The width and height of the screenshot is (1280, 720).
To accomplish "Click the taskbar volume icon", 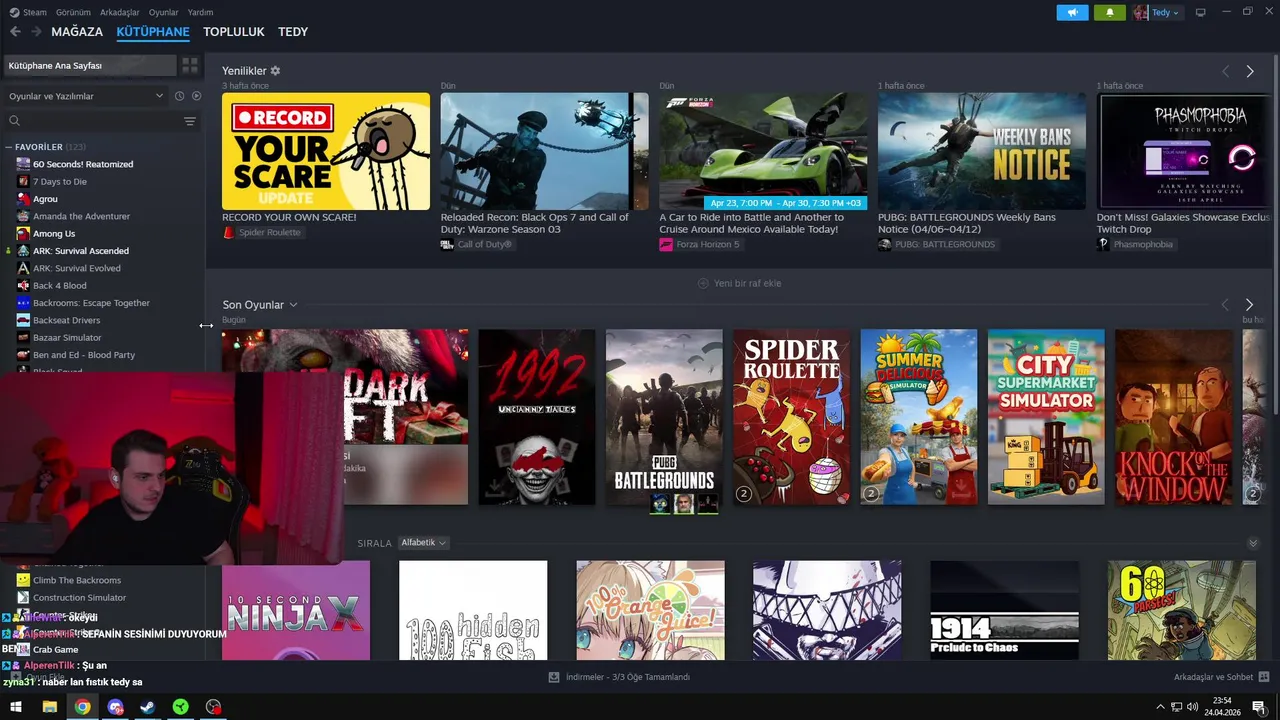I will tap(1191, 707).
